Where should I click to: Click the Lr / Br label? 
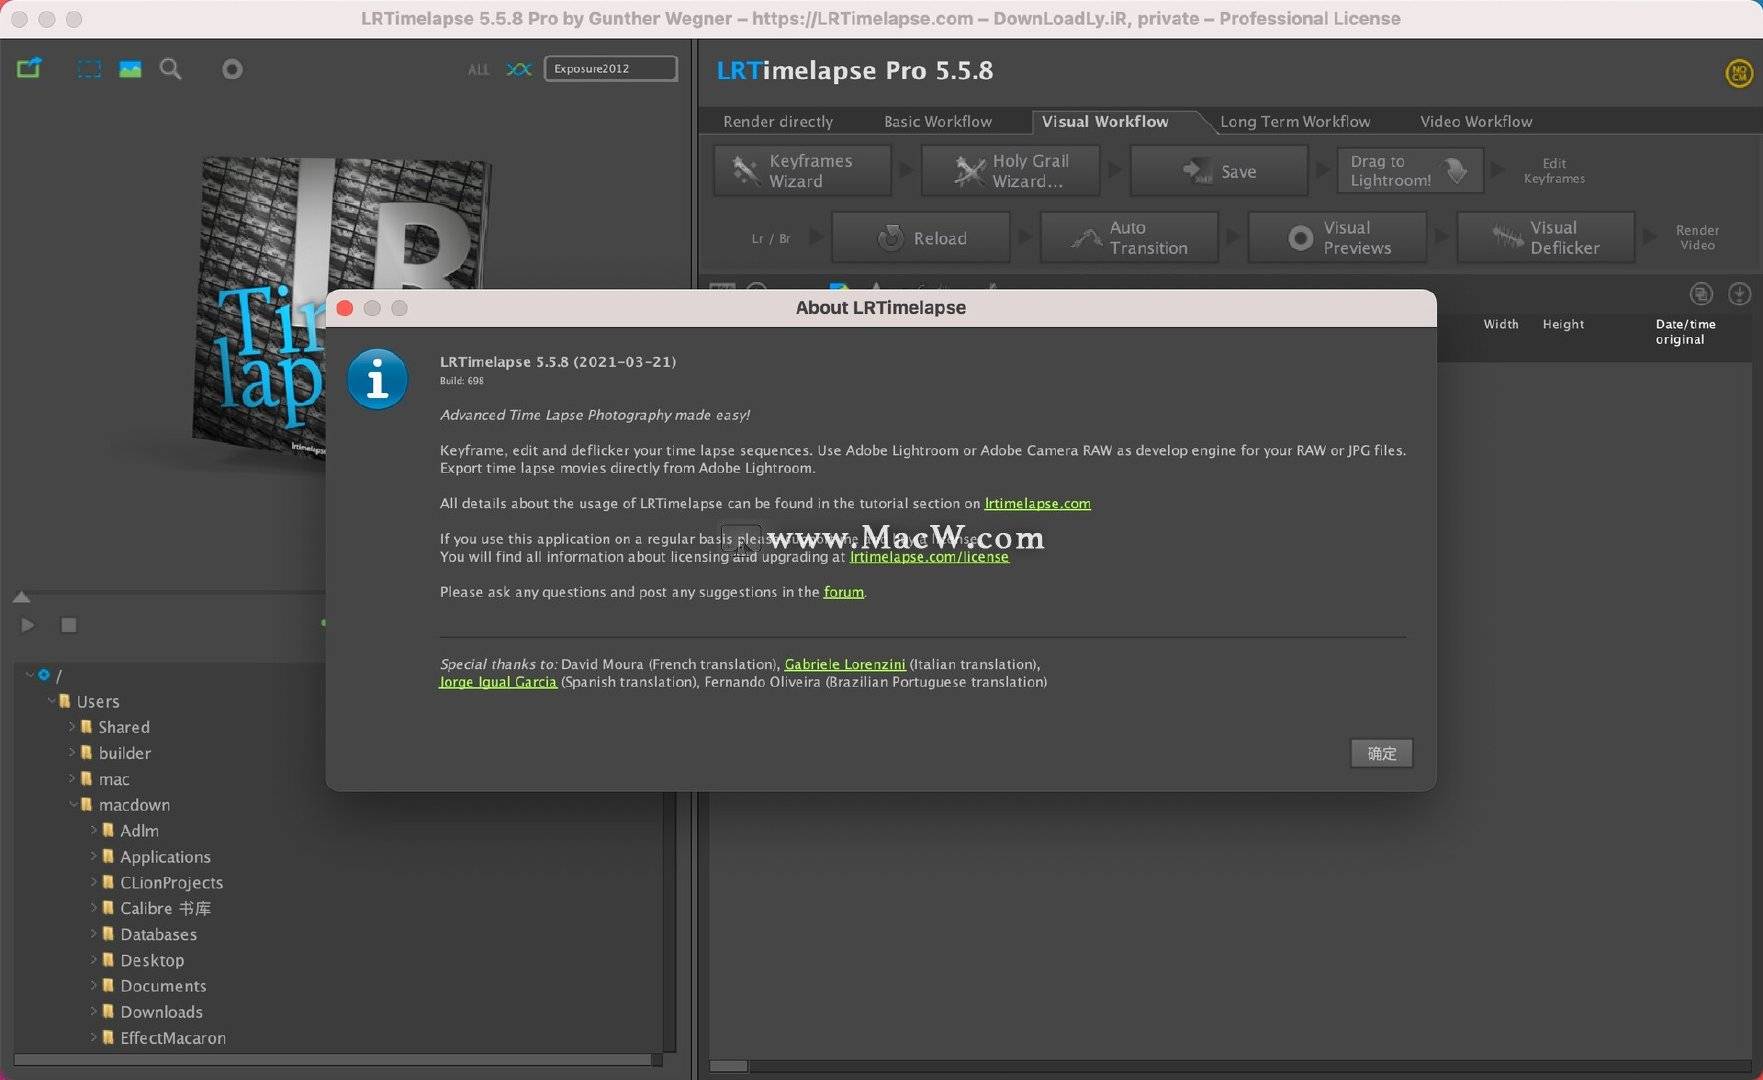[x=770, y=239]
